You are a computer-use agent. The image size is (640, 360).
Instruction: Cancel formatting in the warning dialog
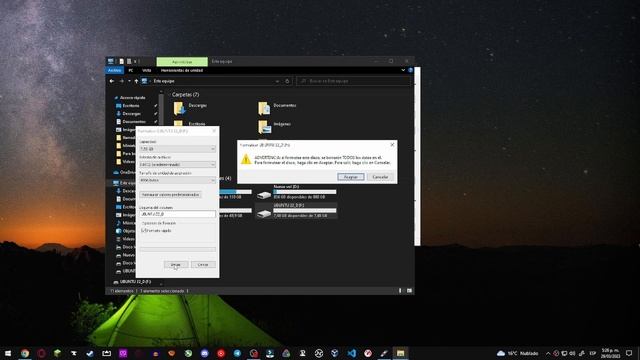[x=380, y=177]
